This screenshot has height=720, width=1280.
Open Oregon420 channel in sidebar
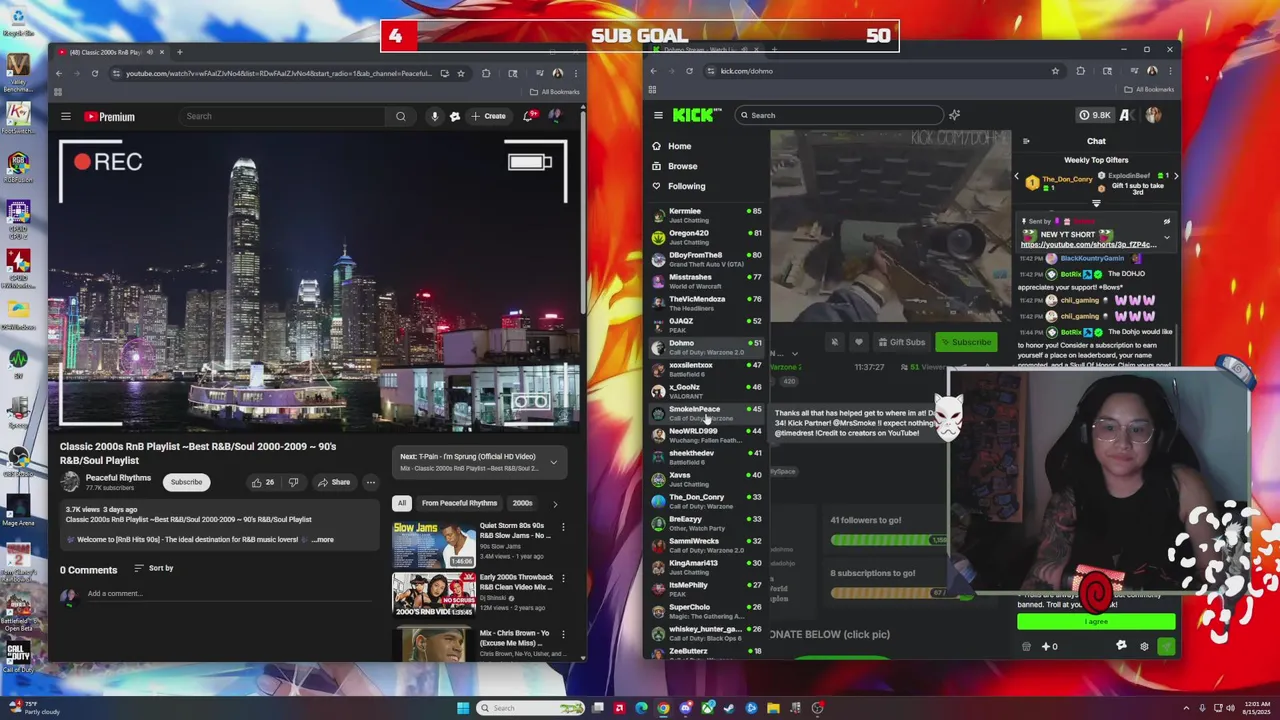point(706,237)
